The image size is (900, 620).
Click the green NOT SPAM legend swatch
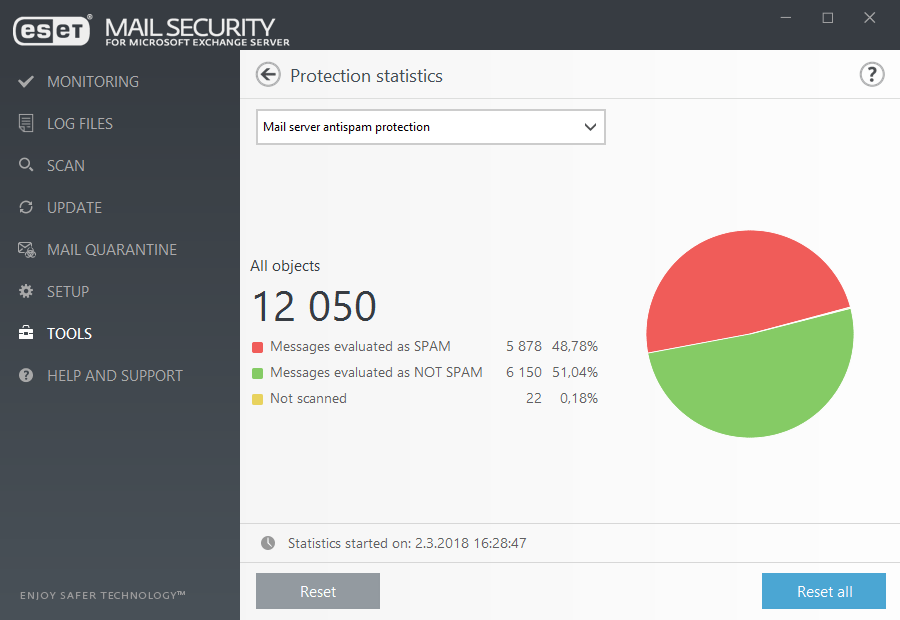(257, 373)
